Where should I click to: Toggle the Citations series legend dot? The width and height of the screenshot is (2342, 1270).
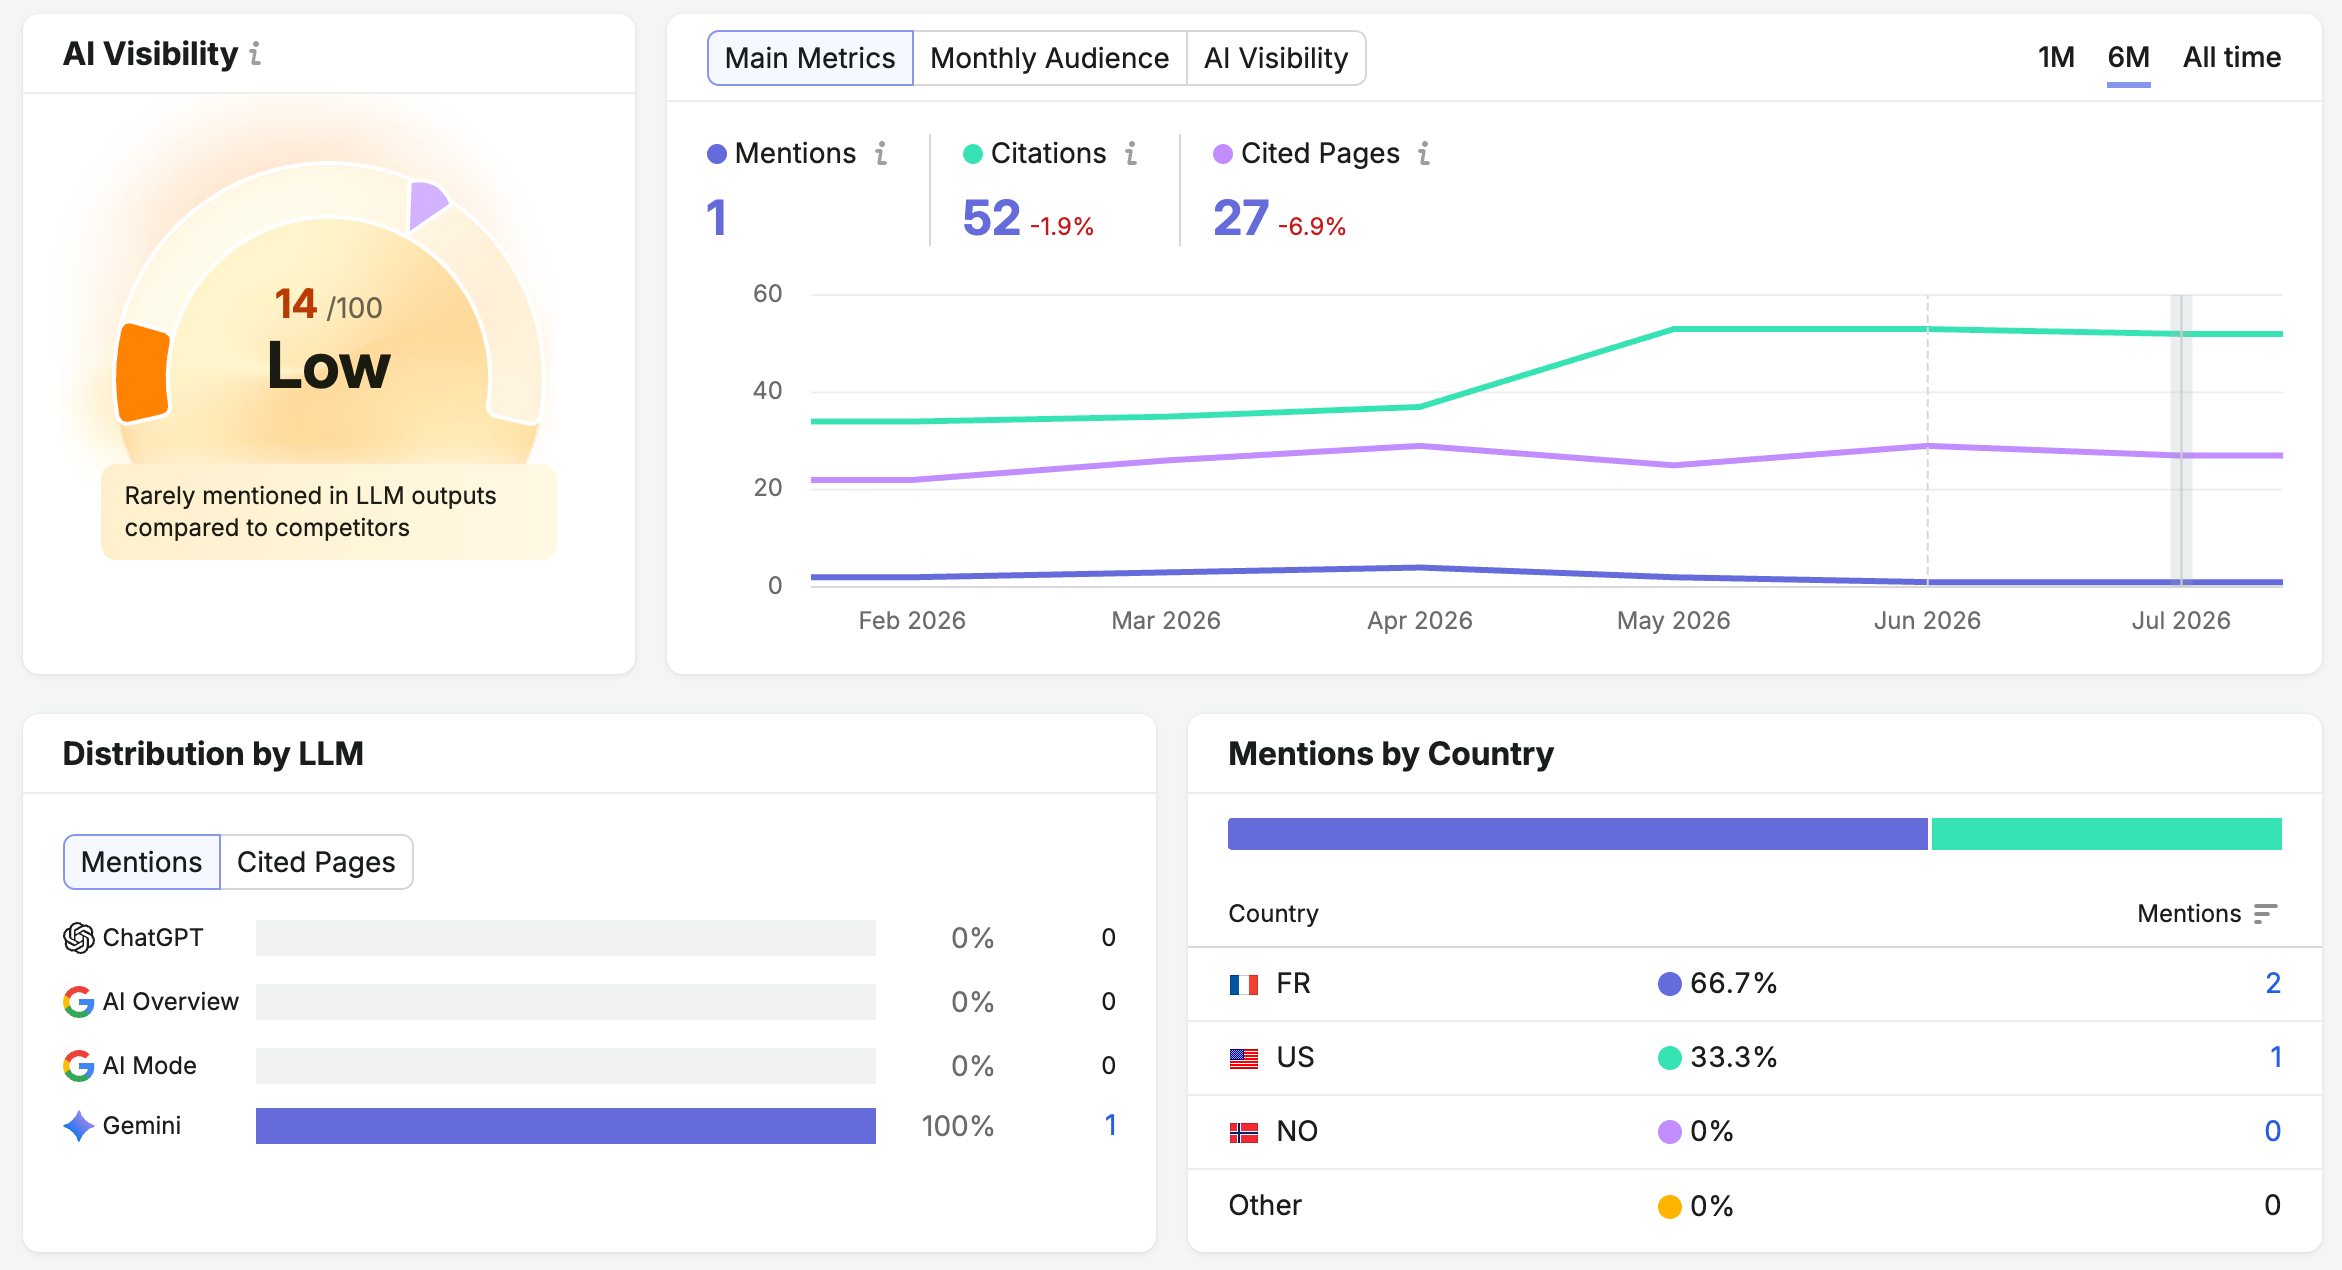[x=972, y=154]
